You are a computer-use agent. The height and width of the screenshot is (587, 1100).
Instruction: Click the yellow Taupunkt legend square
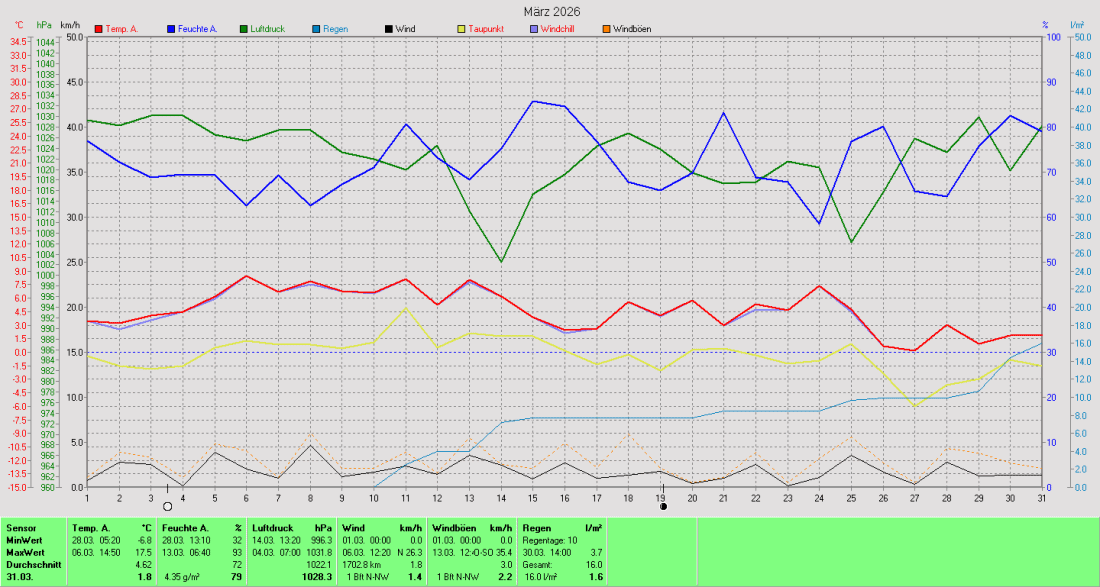coord(459,30)
